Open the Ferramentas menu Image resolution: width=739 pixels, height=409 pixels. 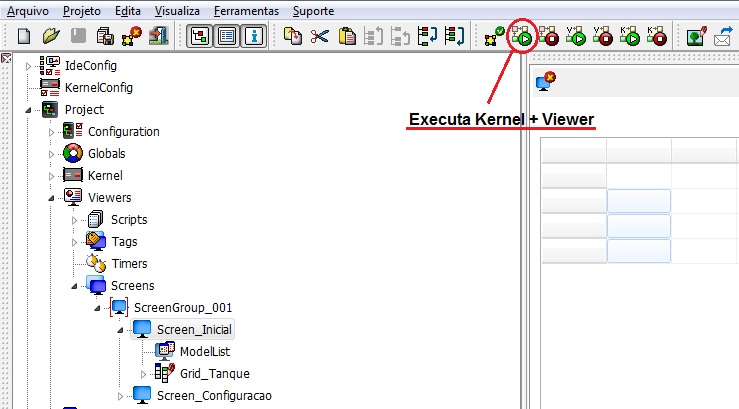pyautogui.click(x=246, y=11)
